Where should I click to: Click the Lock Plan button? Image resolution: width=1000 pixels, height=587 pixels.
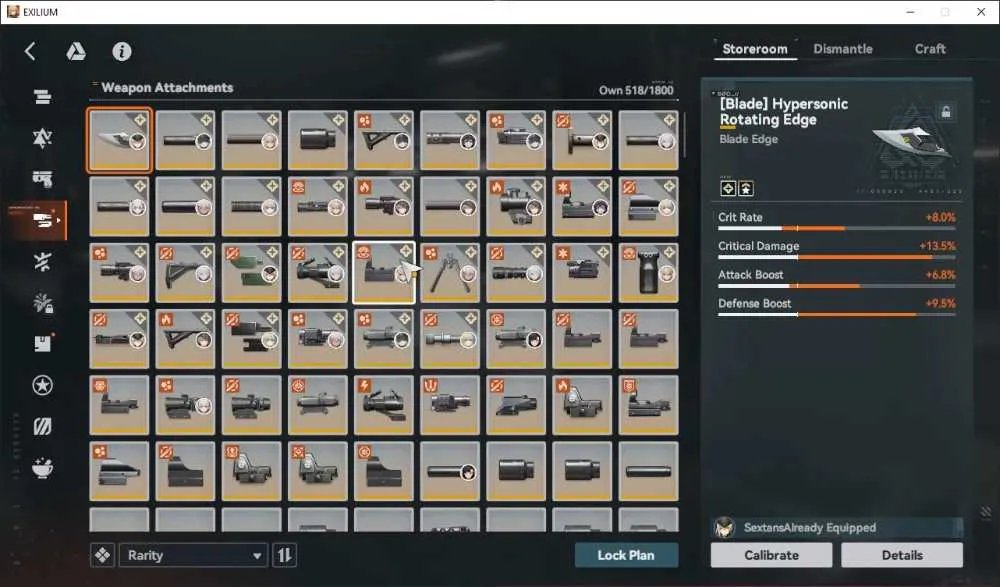click(626, 555)
